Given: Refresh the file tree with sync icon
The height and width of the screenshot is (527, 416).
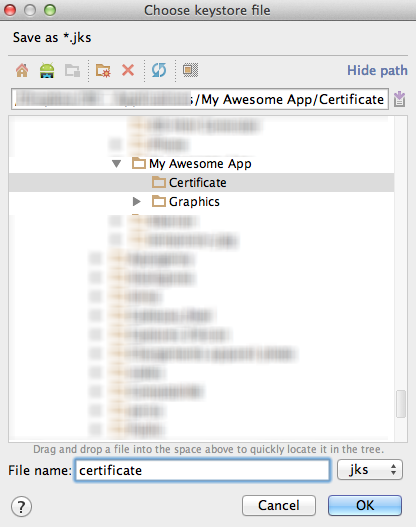Looking at the screenshot, I should 159,71.
